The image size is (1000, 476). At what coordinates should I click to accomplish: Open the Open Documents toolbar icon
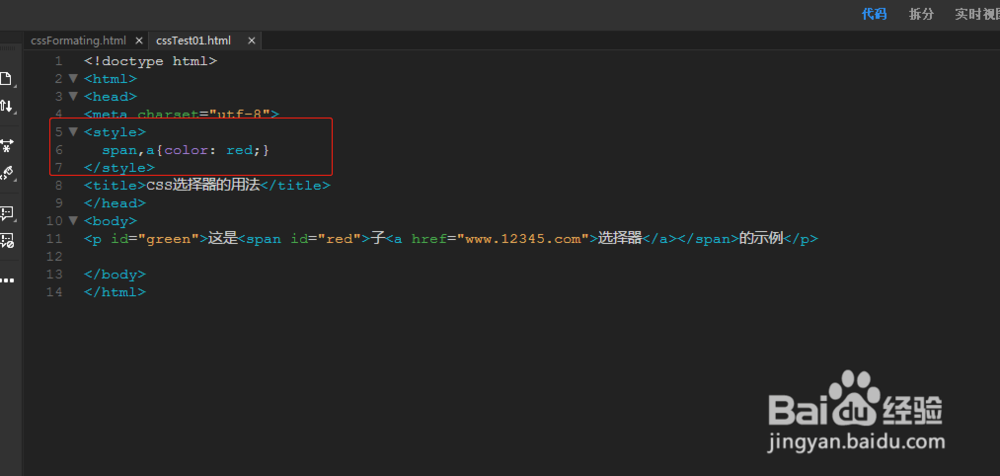(x=5, y=78)
